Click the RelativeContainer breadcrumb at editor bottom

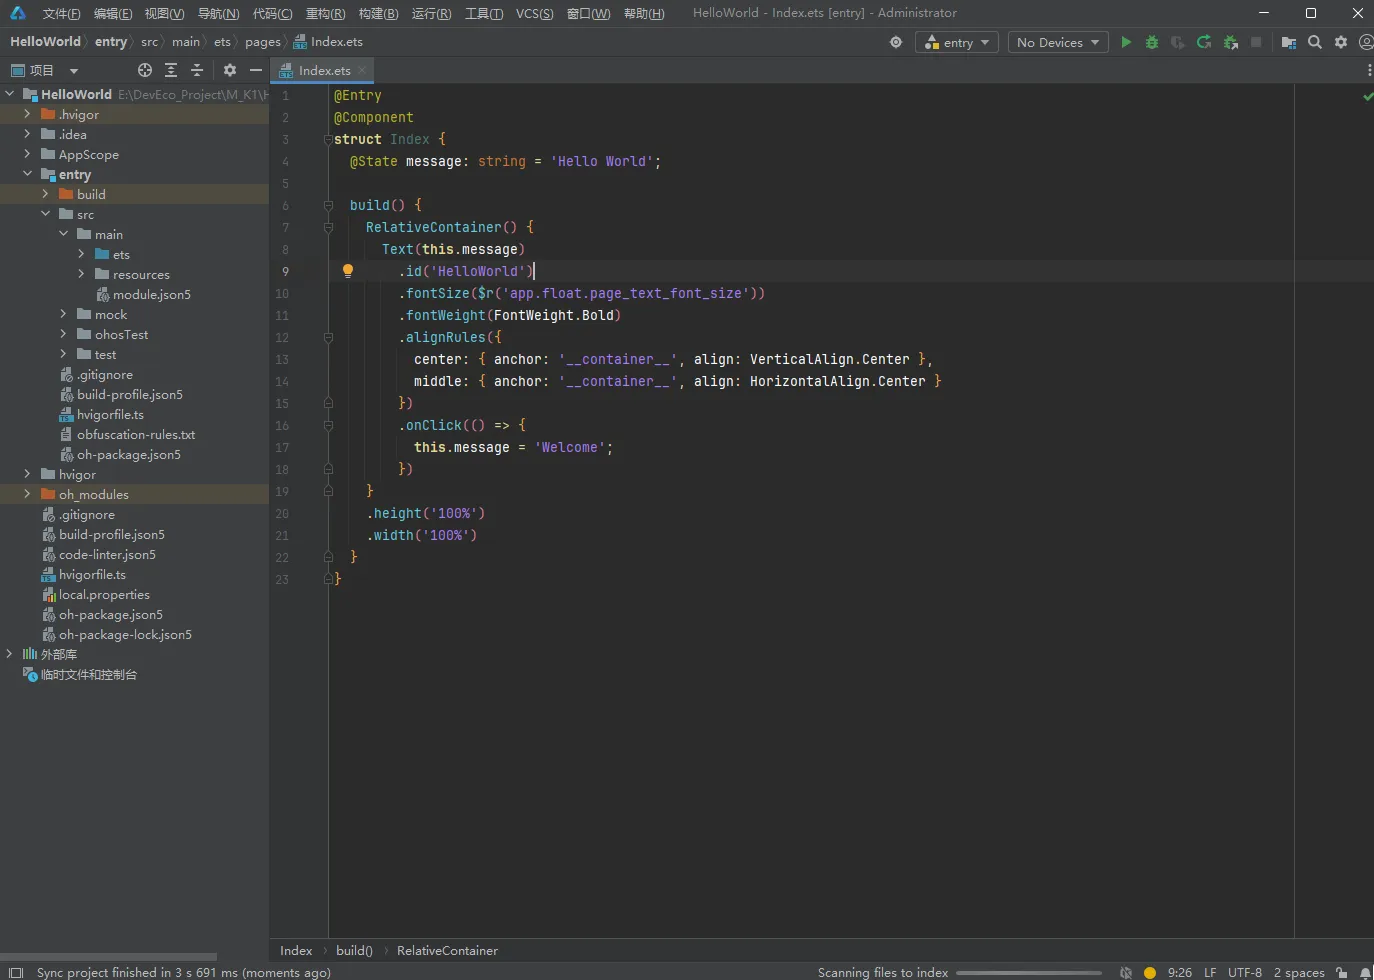coord(447,951)
